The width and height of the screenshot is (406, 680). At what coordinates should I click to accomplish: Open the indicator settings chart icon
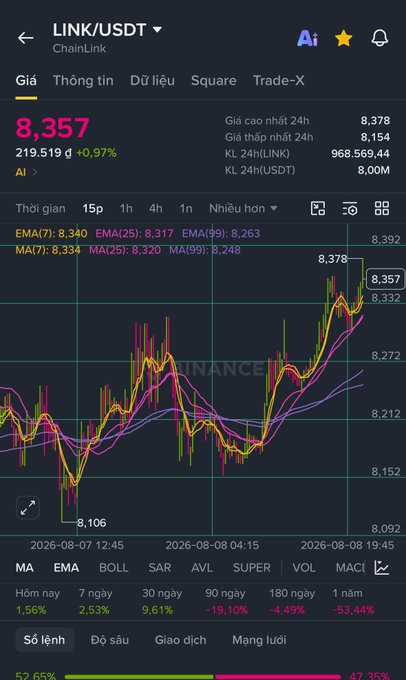382,568
